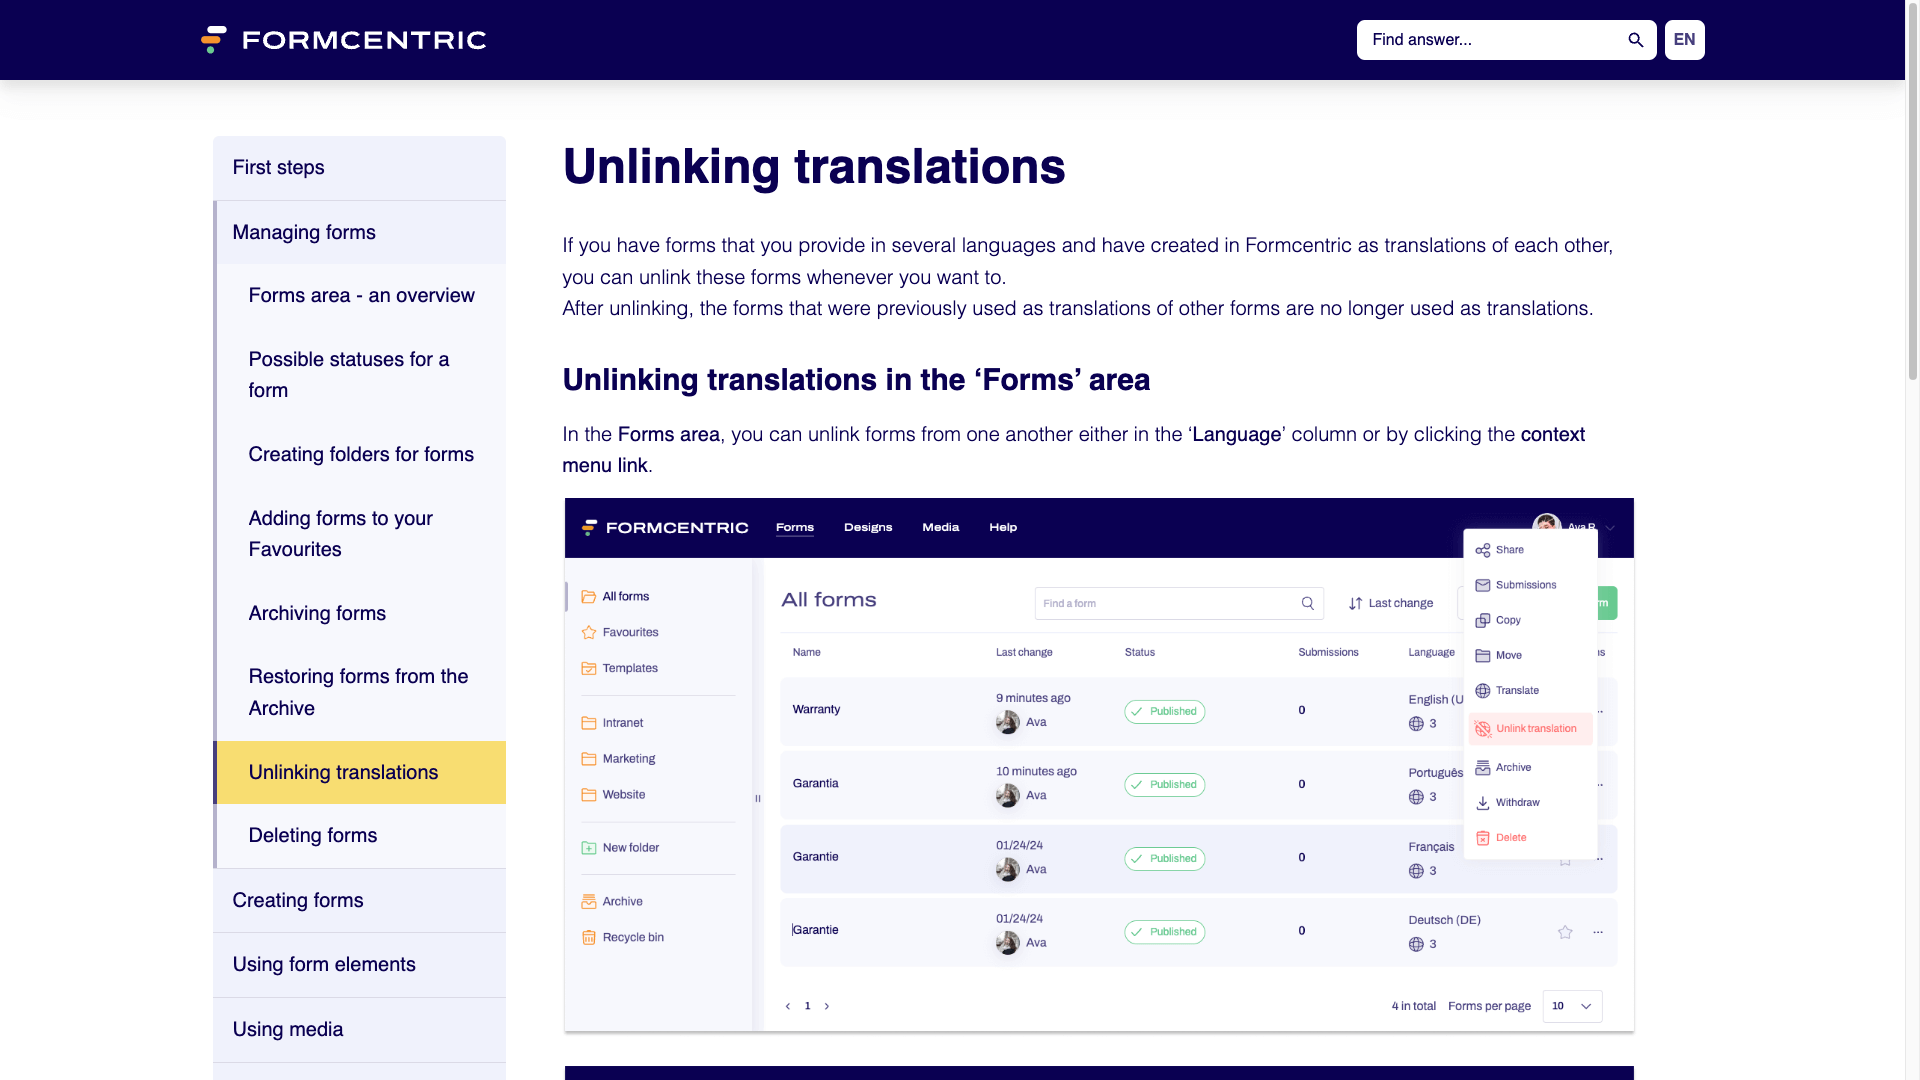Open 'Adding forms to your Favourites' page
The height and width of the screenshot is (1080, 1920).
point(361,534)
